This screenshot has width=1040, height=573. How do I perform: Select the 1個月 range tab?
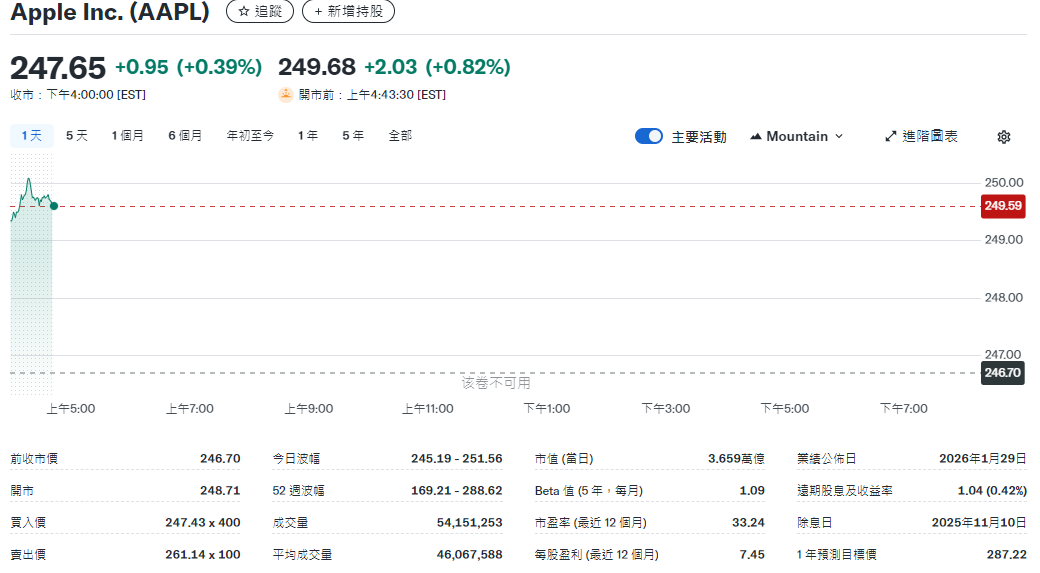click(x=127, y=135)
